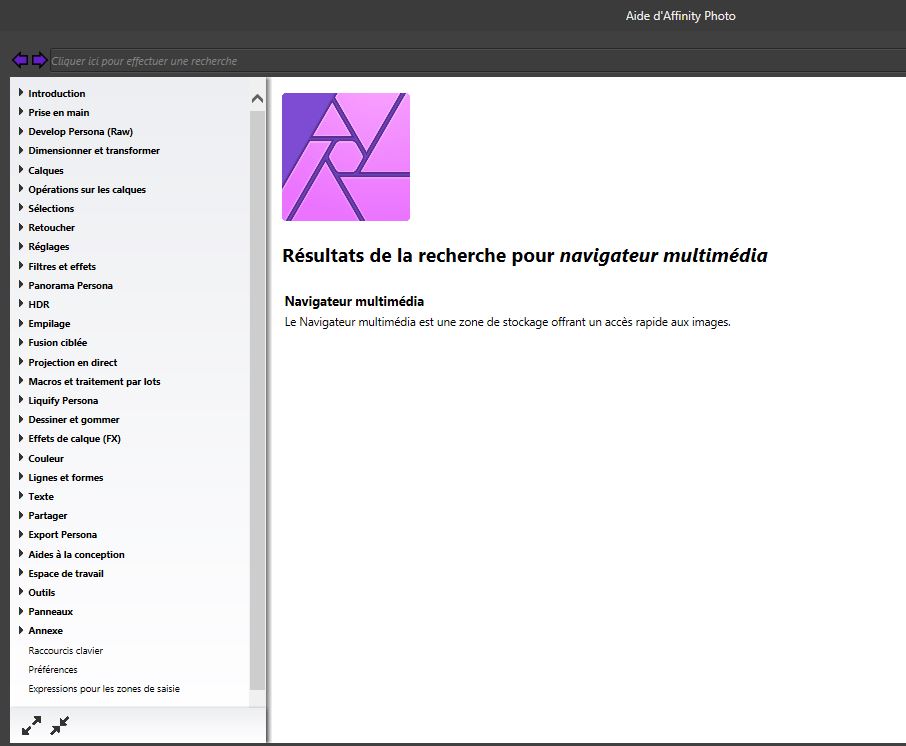Expand the Dimensionner et transformer arrow
Screen dimensions: 906x746
point(21,150)
